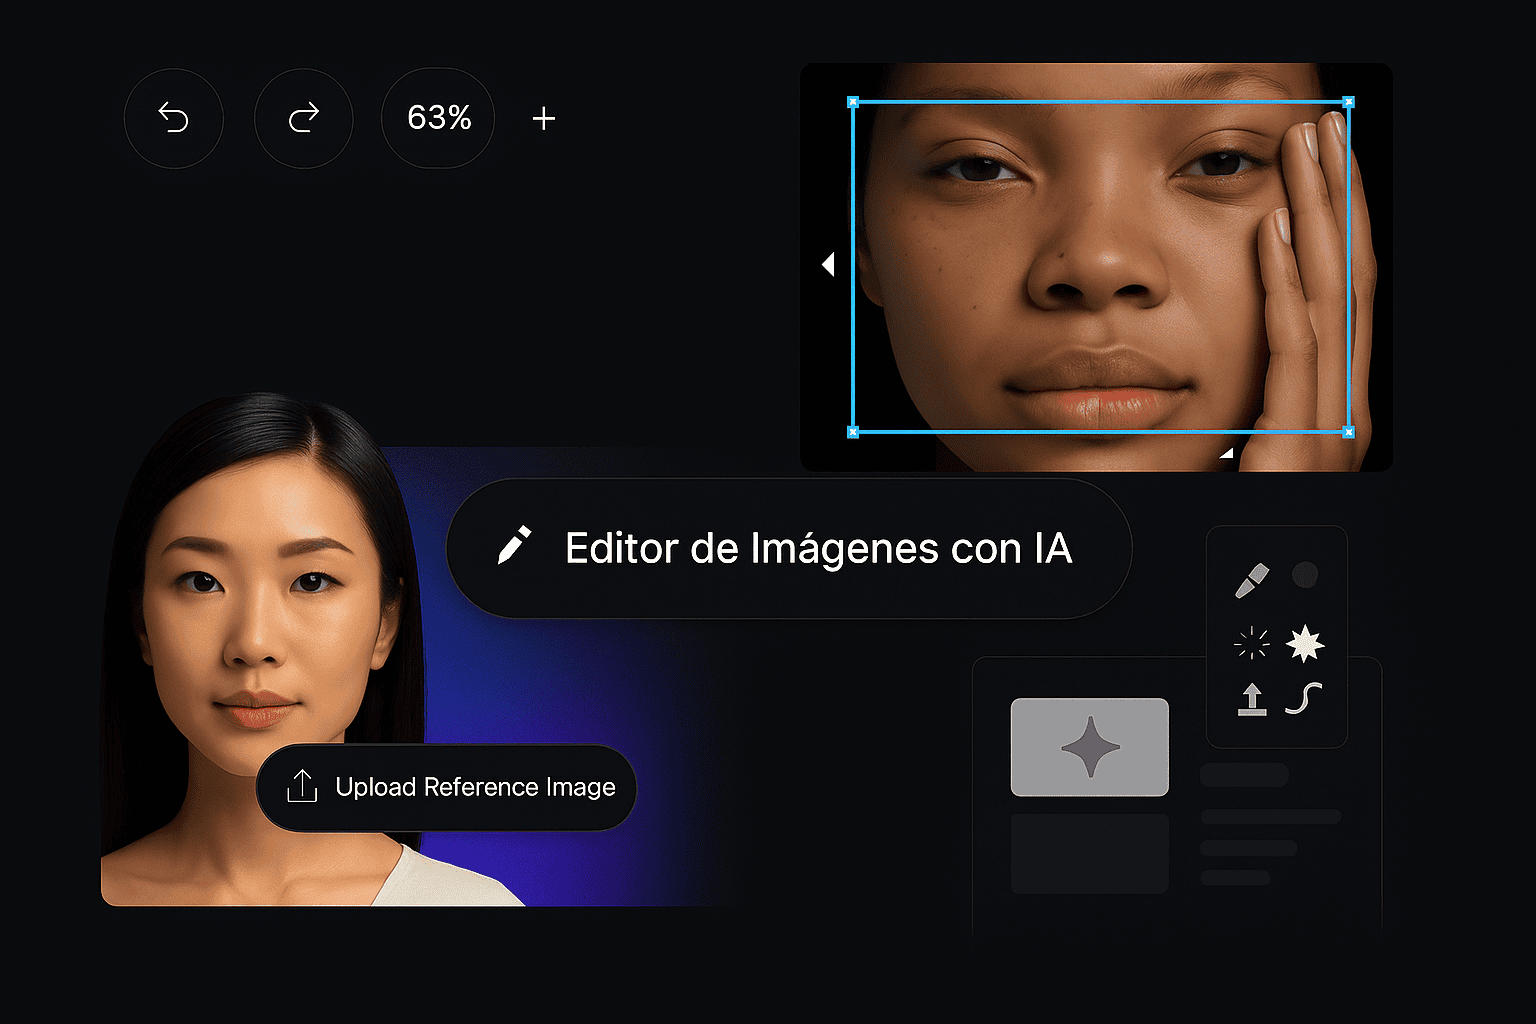
Task: Click the undo arrow button
Action: (174, 118)
